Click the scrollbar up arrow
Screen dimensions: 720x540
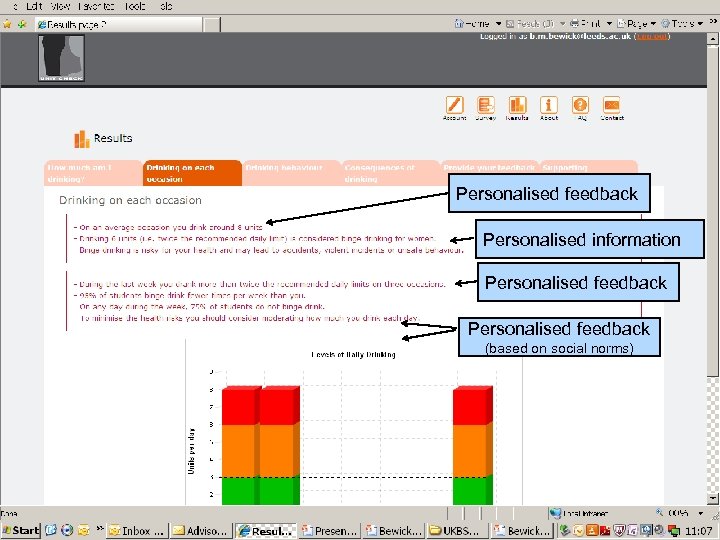[x=713, y=39]
